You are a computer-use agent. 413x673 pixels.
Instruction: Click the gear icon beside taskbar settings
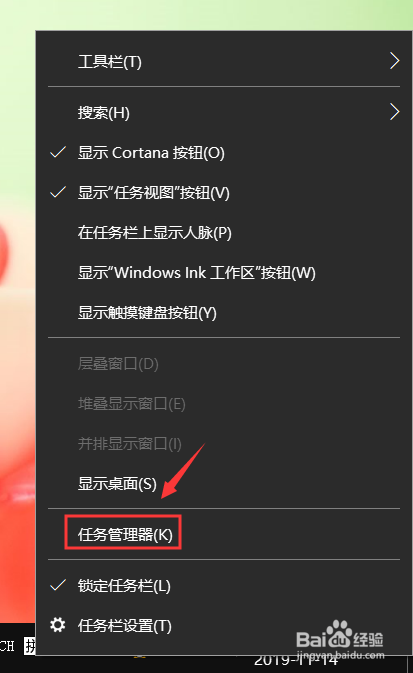click(58, 625)
